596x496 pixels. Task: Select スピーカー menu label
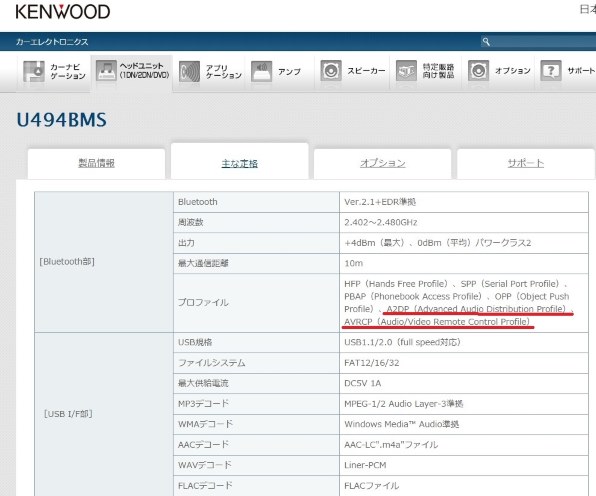pos(366,71)
